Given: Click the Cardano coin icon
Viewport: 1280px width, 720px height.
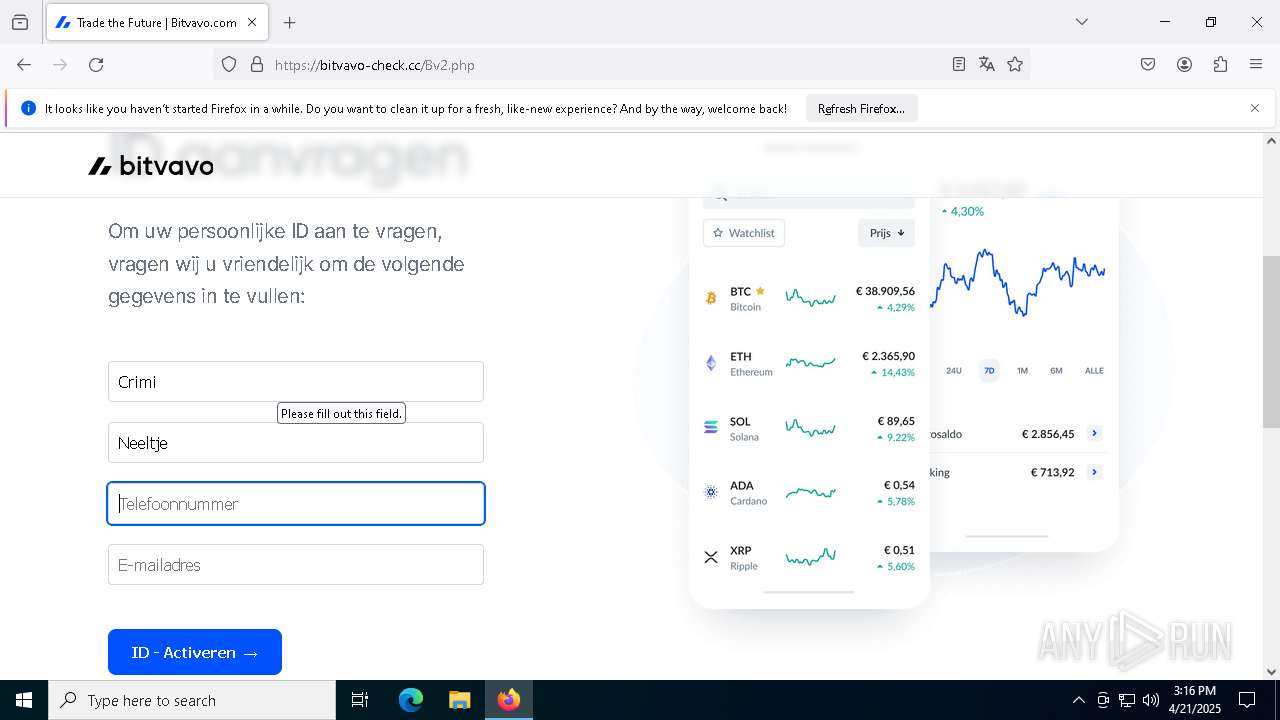Looking at the screenshot, I should (x=711, y=492).
